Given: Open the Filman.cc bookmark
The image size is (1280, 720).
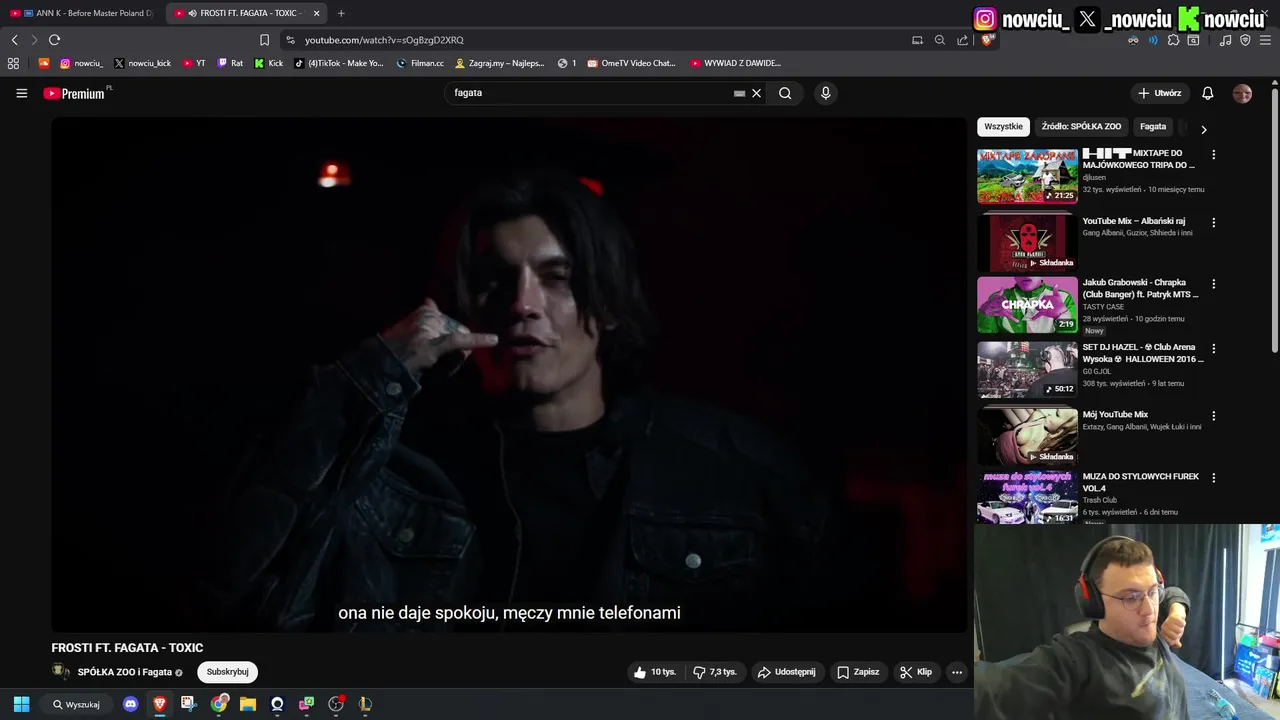Looking at the screenshot, I should [420, 63].
